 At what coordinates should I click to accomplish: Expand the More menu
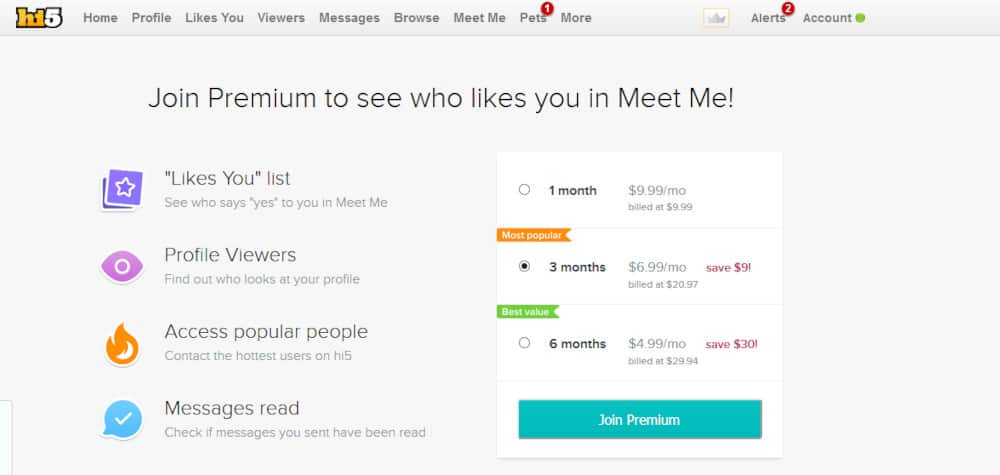coord(576,18)
